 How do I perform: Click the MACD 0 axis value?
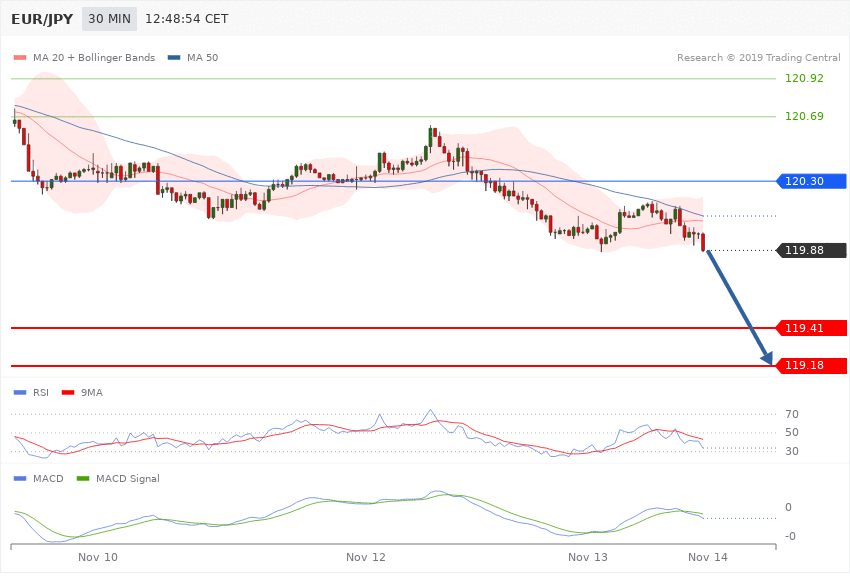coord(788,507)
